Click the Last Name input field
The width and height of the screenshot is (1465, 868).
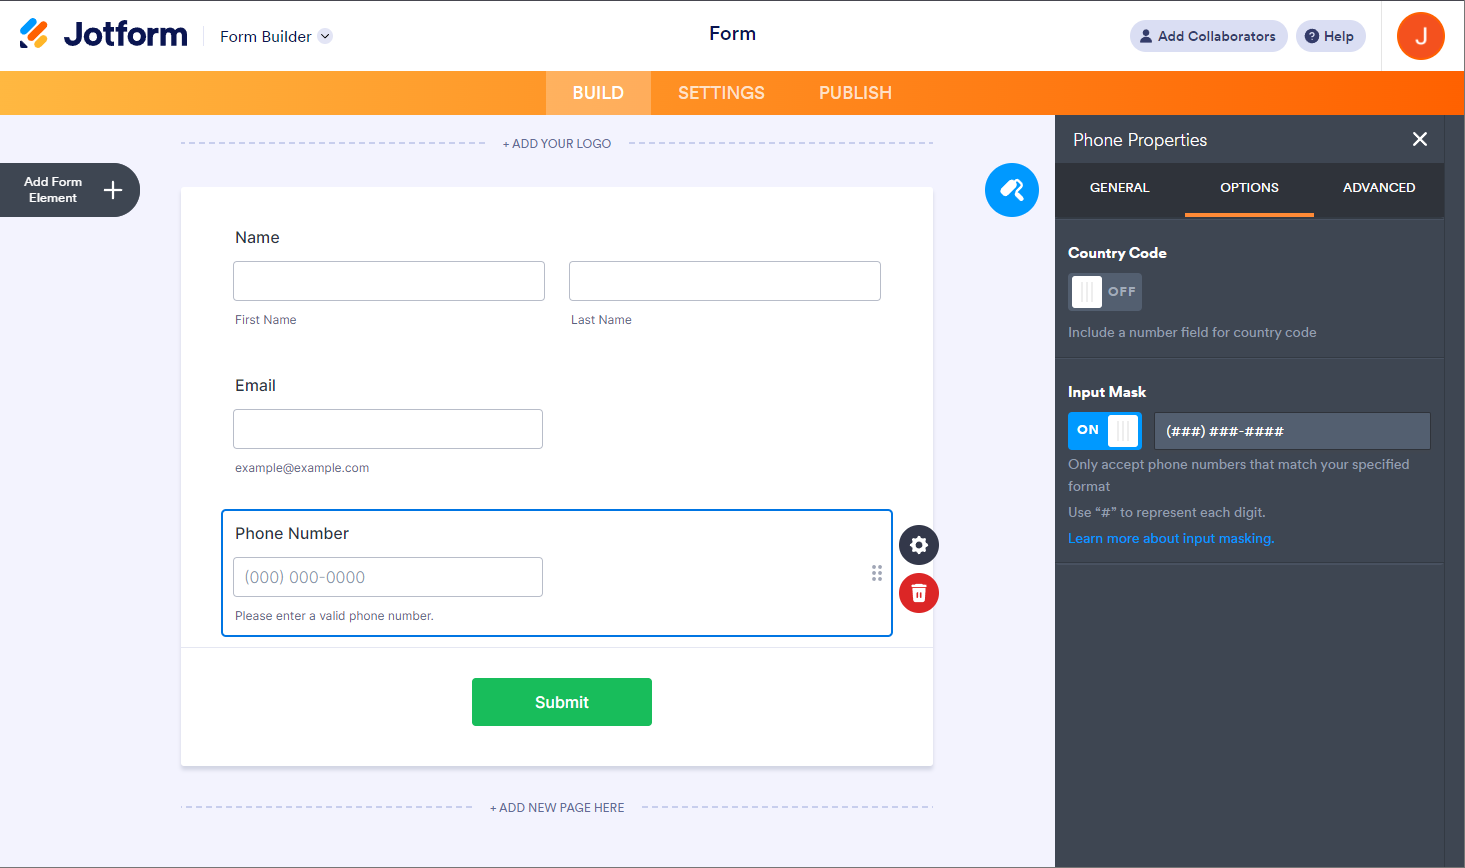coord(725,281)
